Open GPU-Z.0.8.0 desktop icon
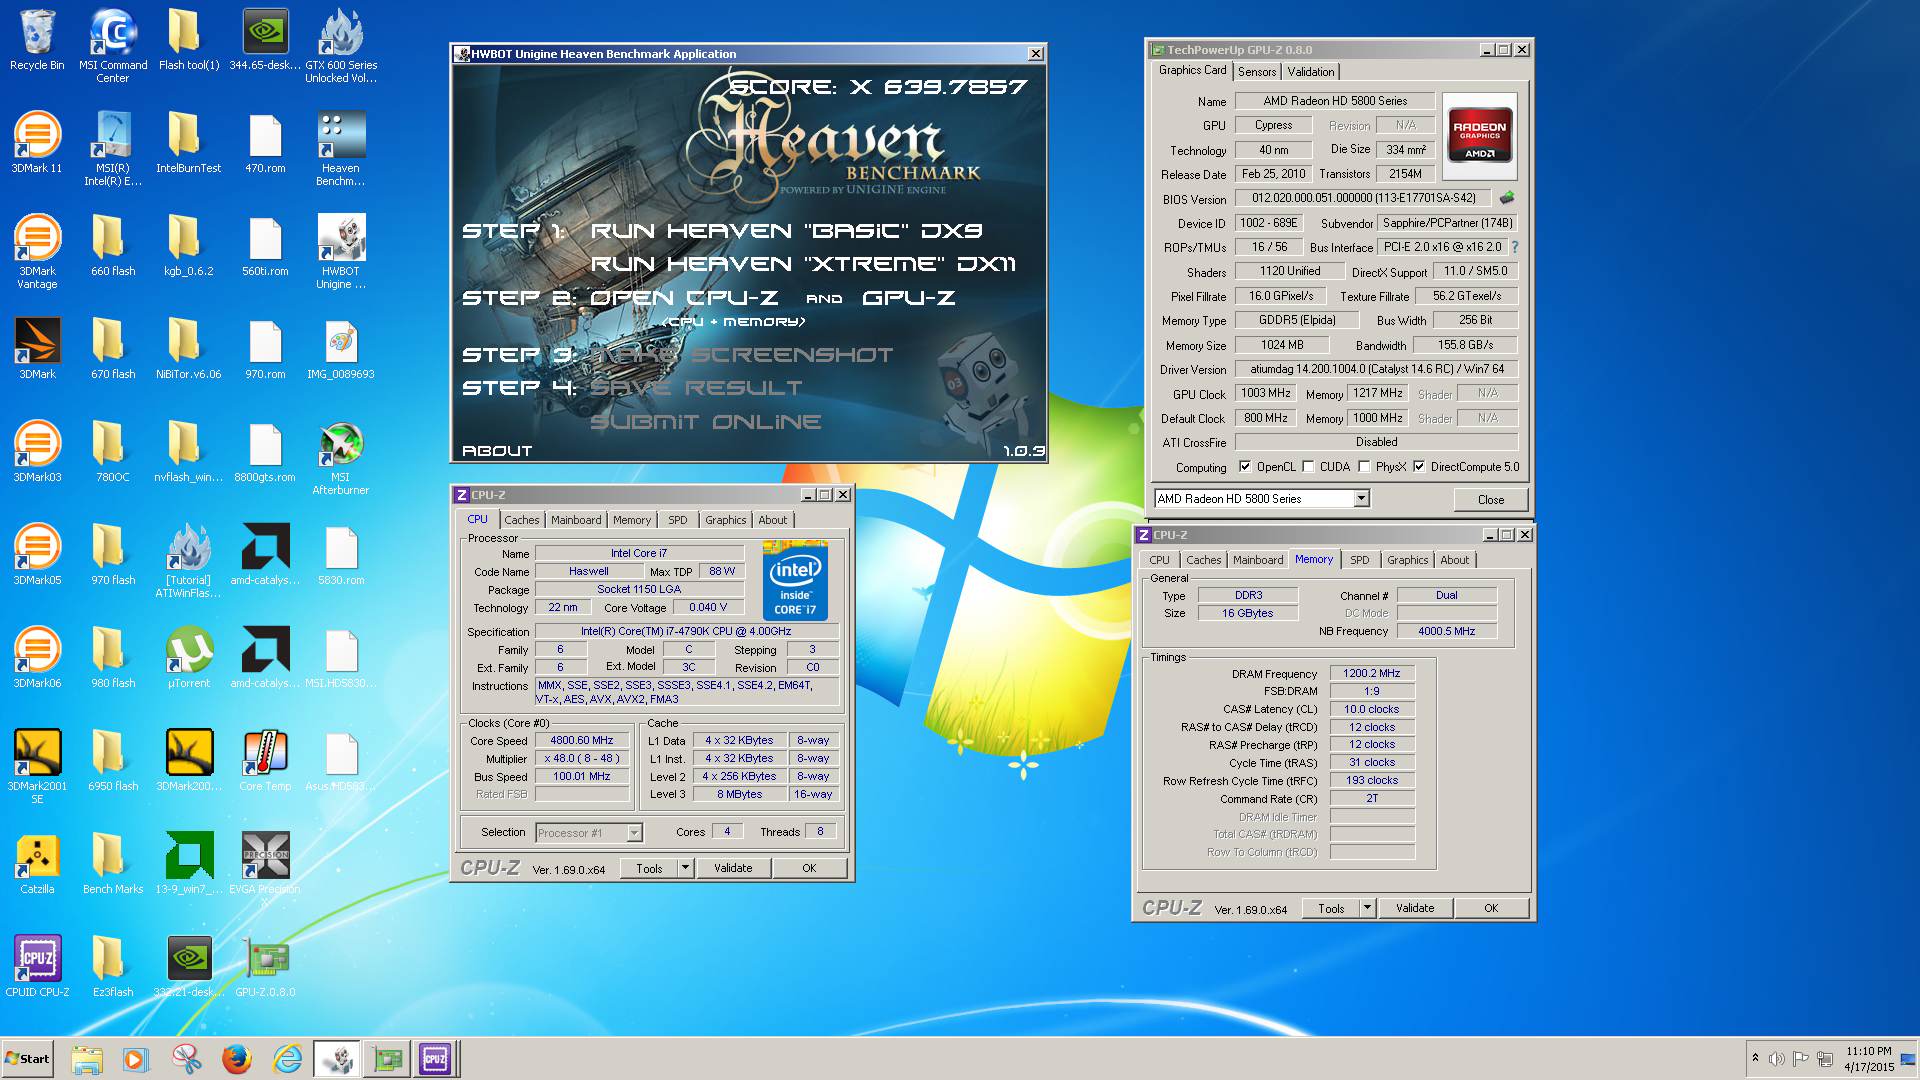 click(265, 967)
